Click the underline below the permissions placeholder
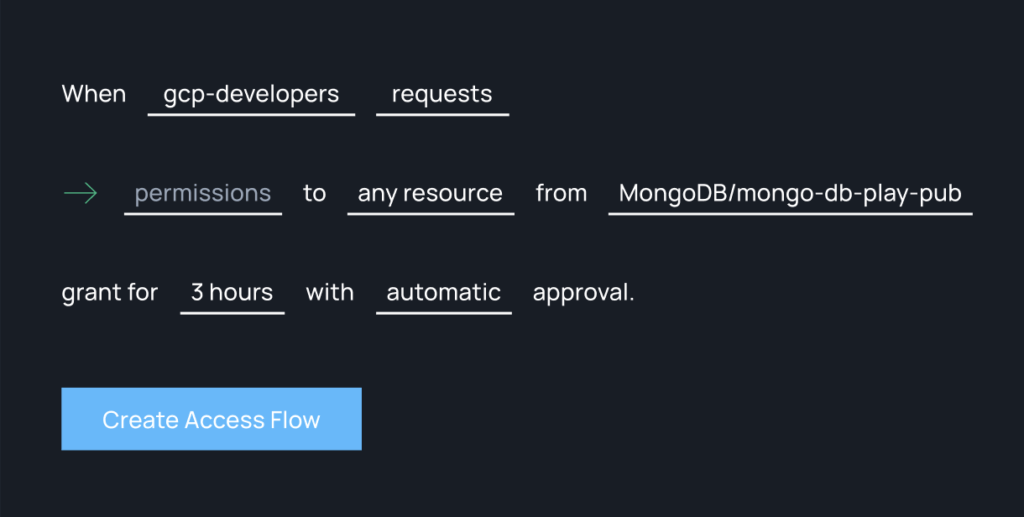 pos(202,214)
